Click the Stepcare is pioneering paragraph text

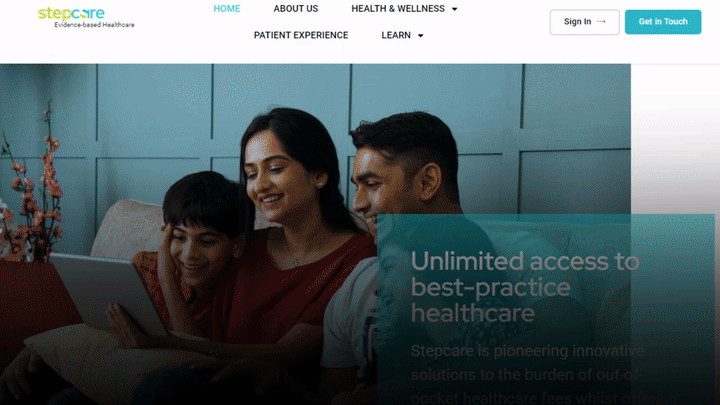pos(528,374)
